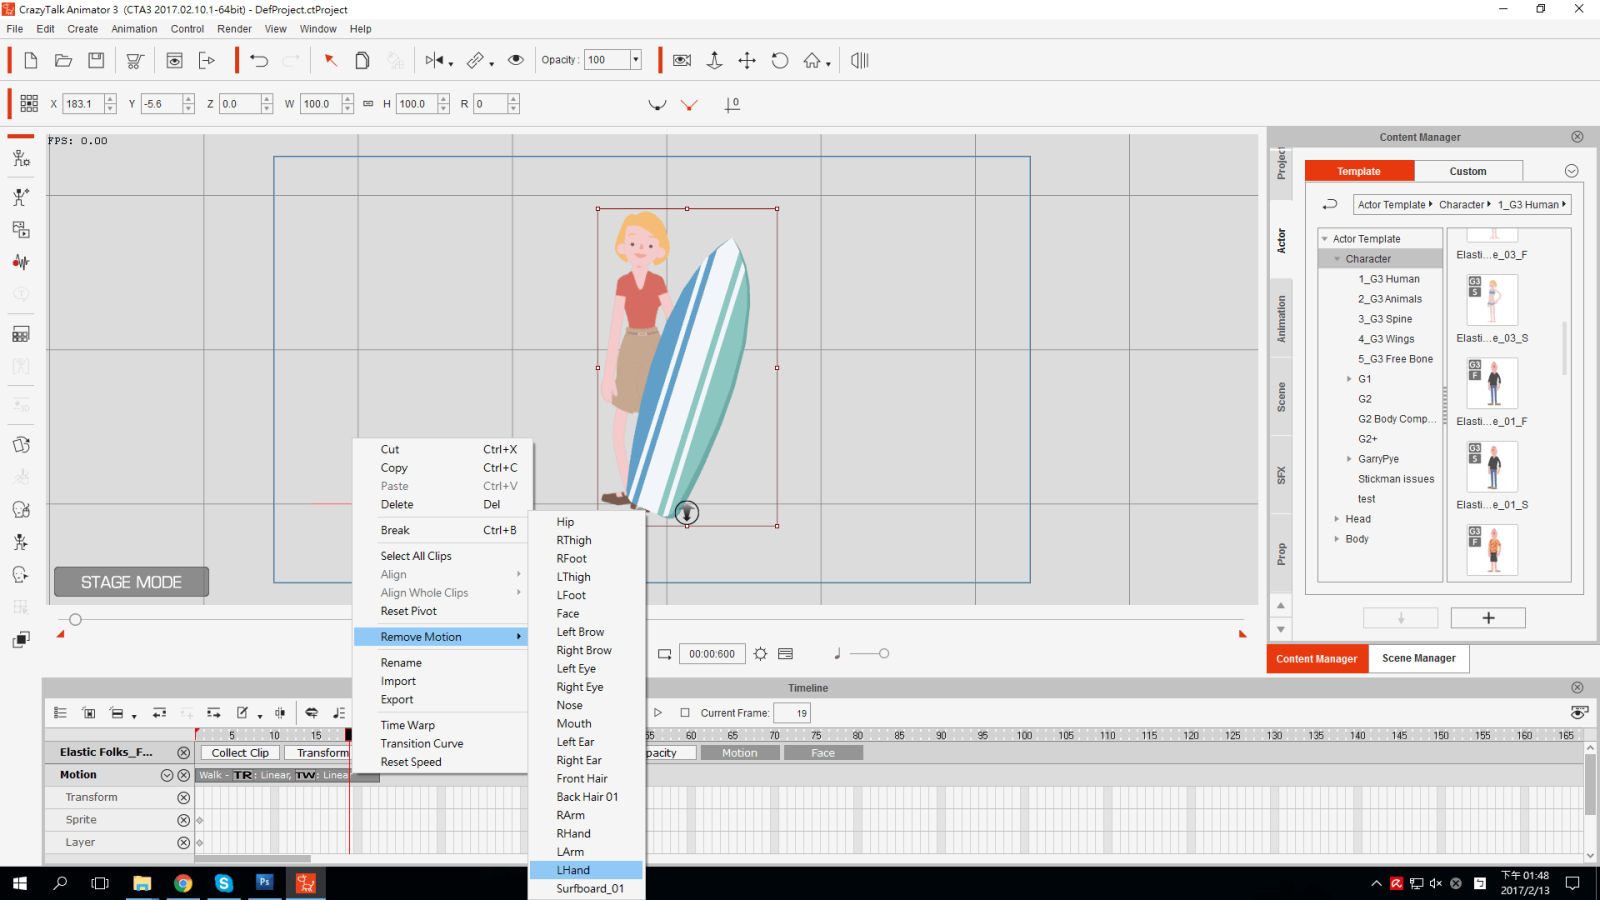
Task: Create a new project file
Action: [31, 61]
